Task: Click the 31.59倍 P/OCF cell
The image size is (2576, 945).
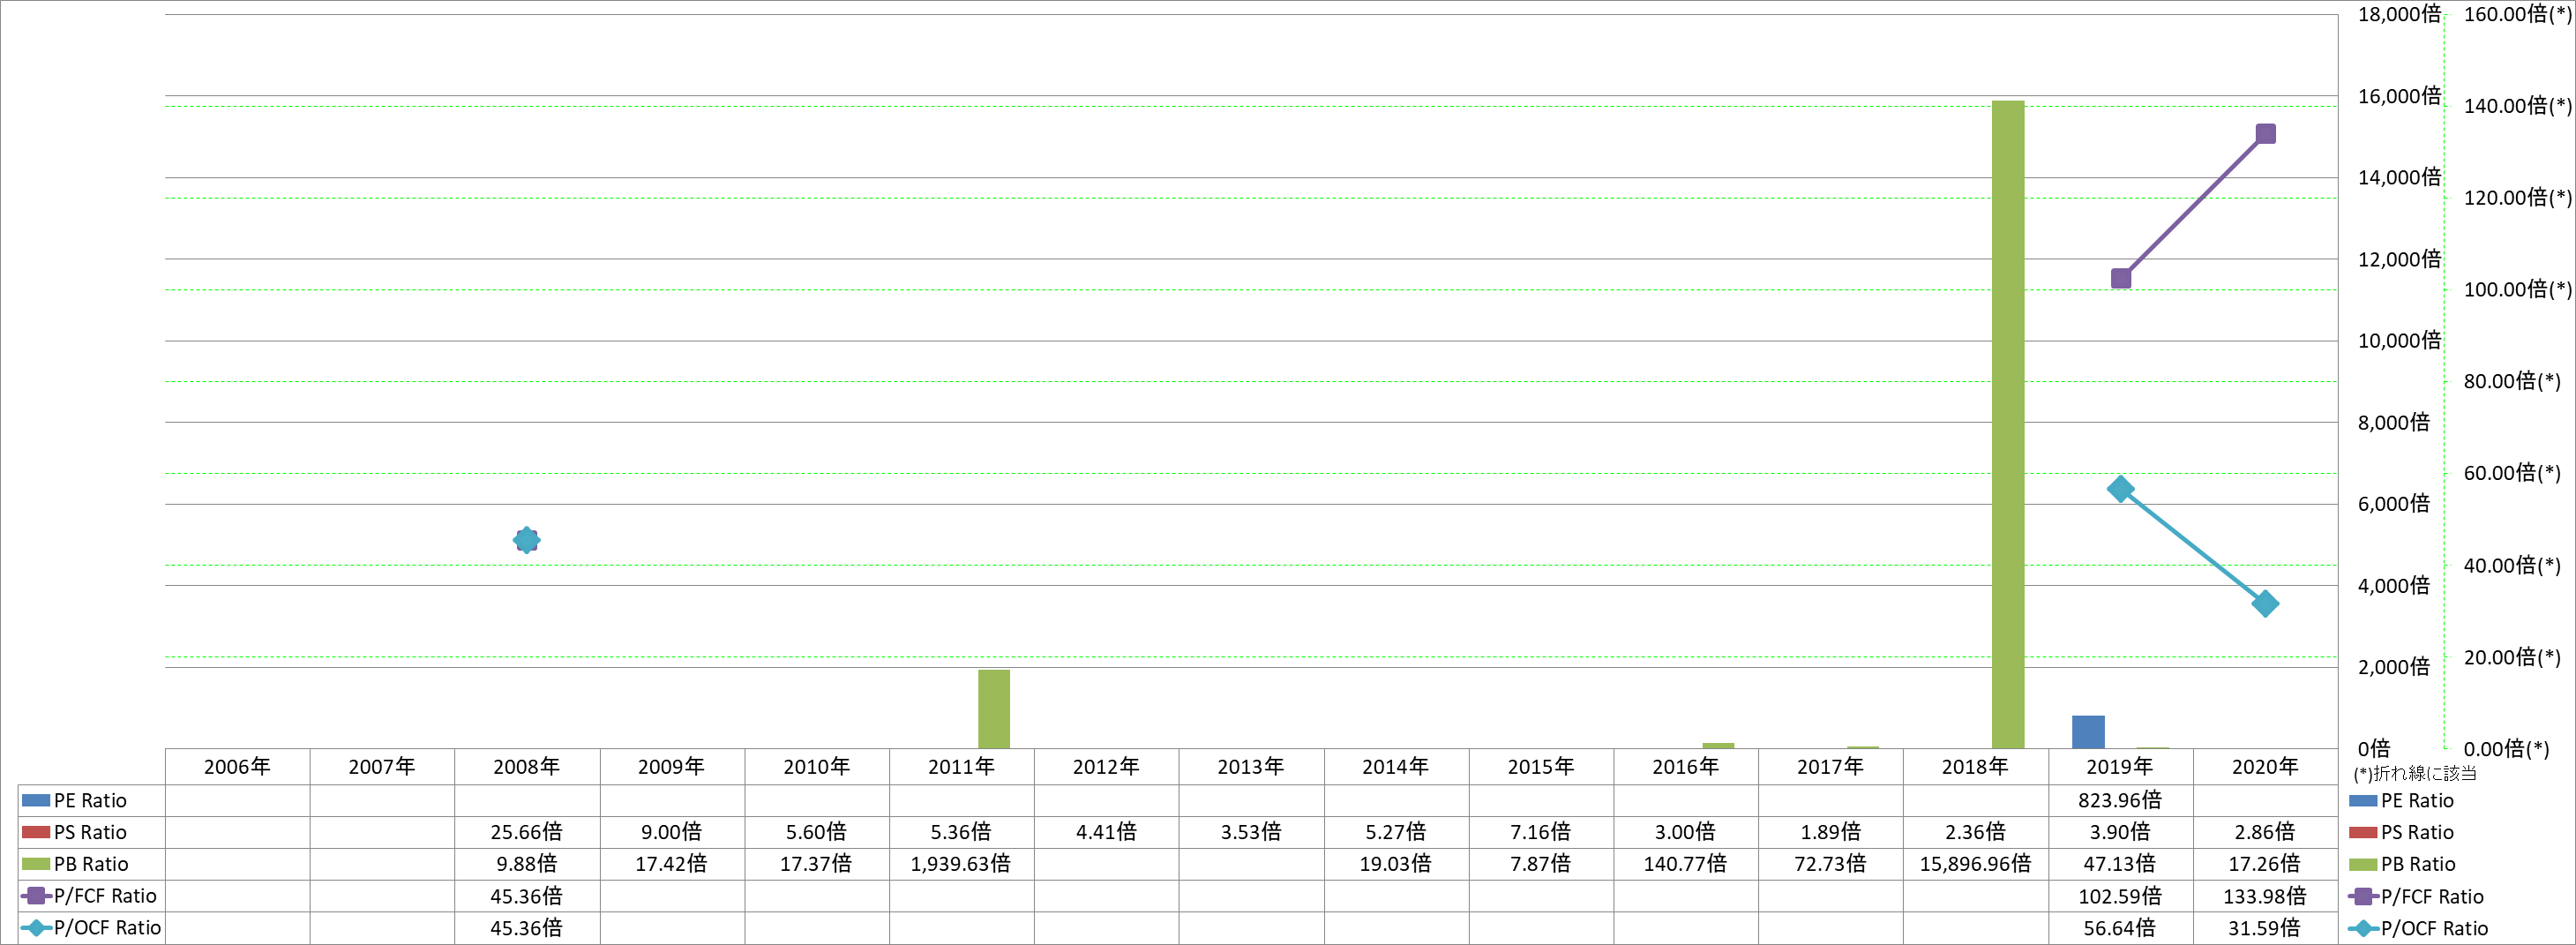Action: point(2265,928)
